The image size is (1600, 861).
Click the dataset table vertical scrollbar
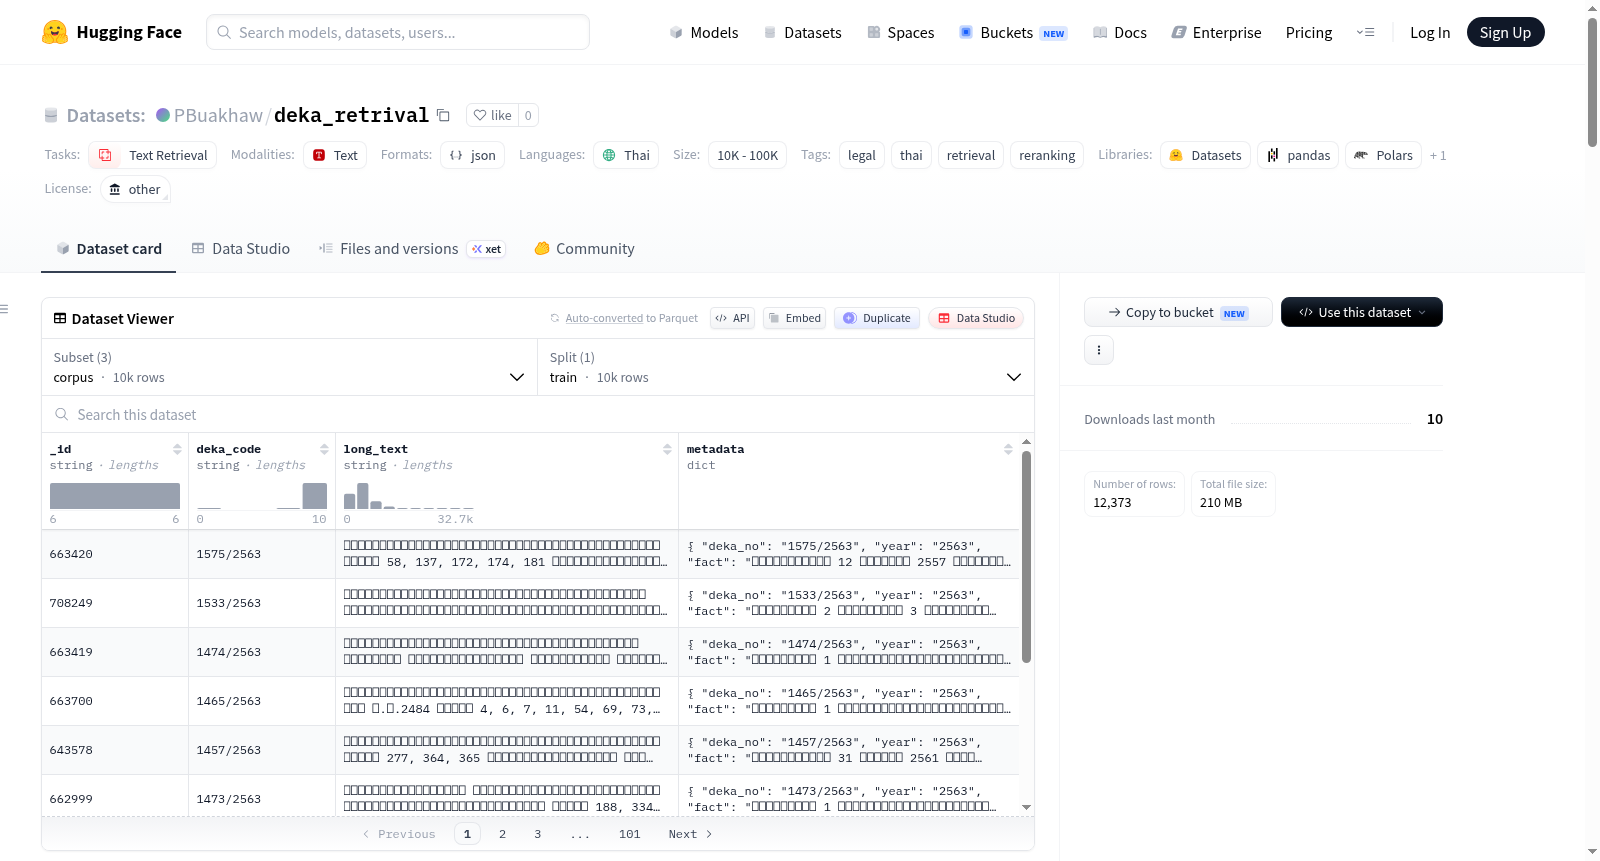click(1026, 556)
